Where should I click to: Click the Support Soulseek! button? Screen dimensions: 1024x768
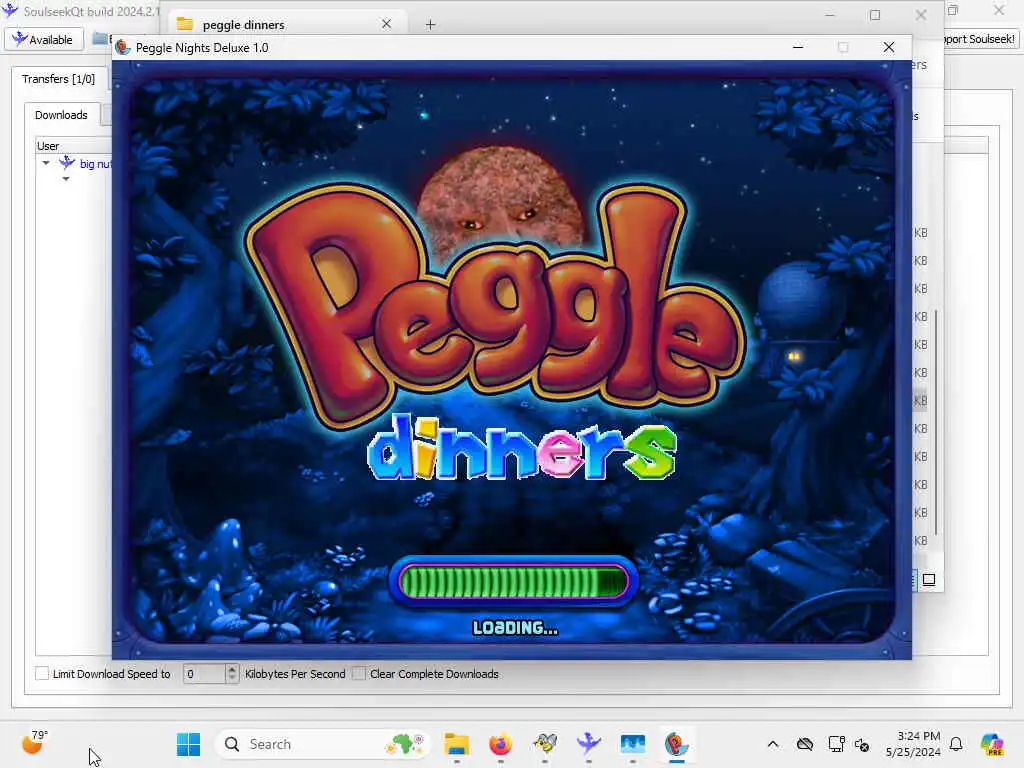(980, 39)
